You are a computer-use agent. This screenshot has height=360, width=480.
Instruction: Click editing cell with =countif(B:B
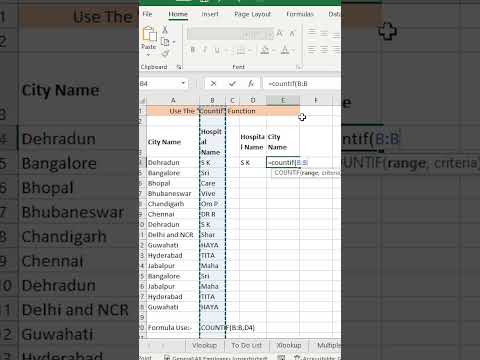pyautogui.click(x=283, y=162)
